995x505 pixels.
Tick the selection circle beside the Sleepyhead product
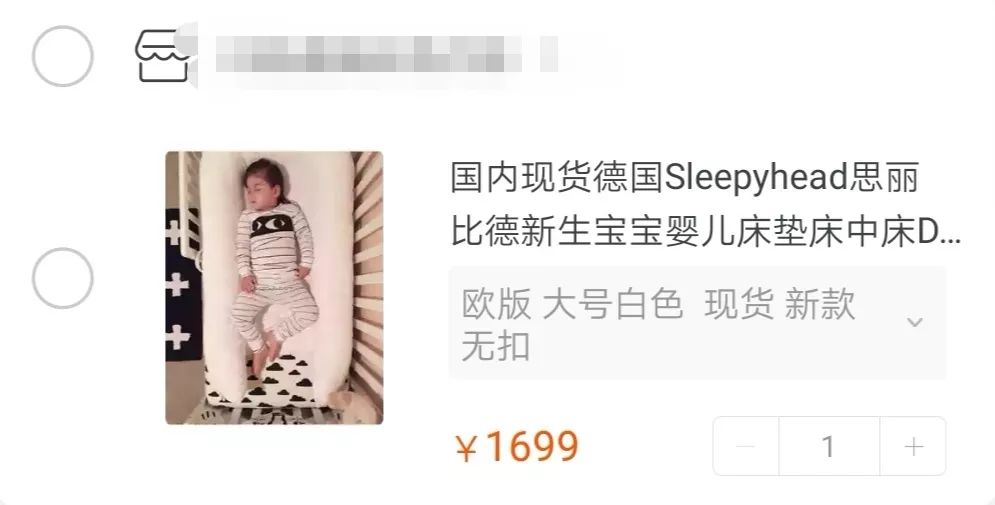click(x=63, y=279)
